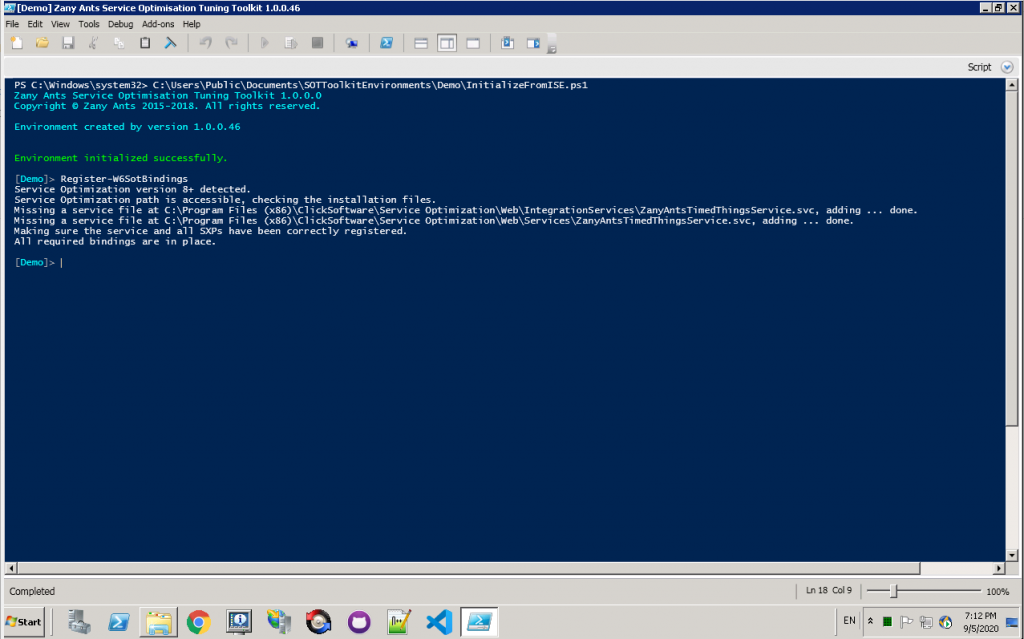Image resolution: width=1024 pixels, height=639 pixels.
Task: Show the command window toolbar icon
Action: 507,43
